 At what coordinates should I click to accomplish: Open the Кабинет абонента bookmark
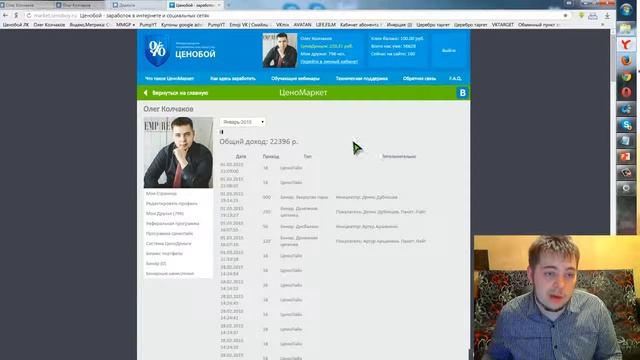click(x=361, y=25)
